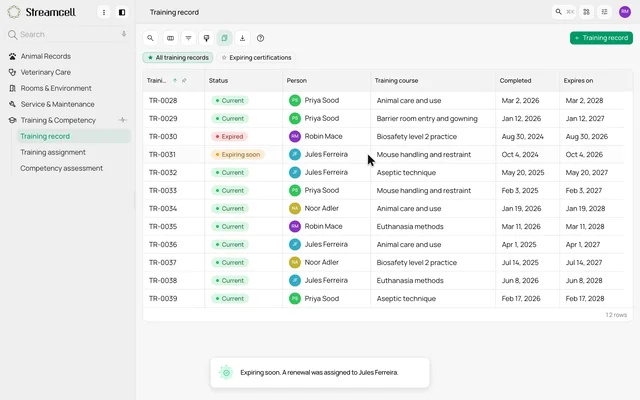Open the three-dot menu beside Streamcell

click(x=104, y=12)
